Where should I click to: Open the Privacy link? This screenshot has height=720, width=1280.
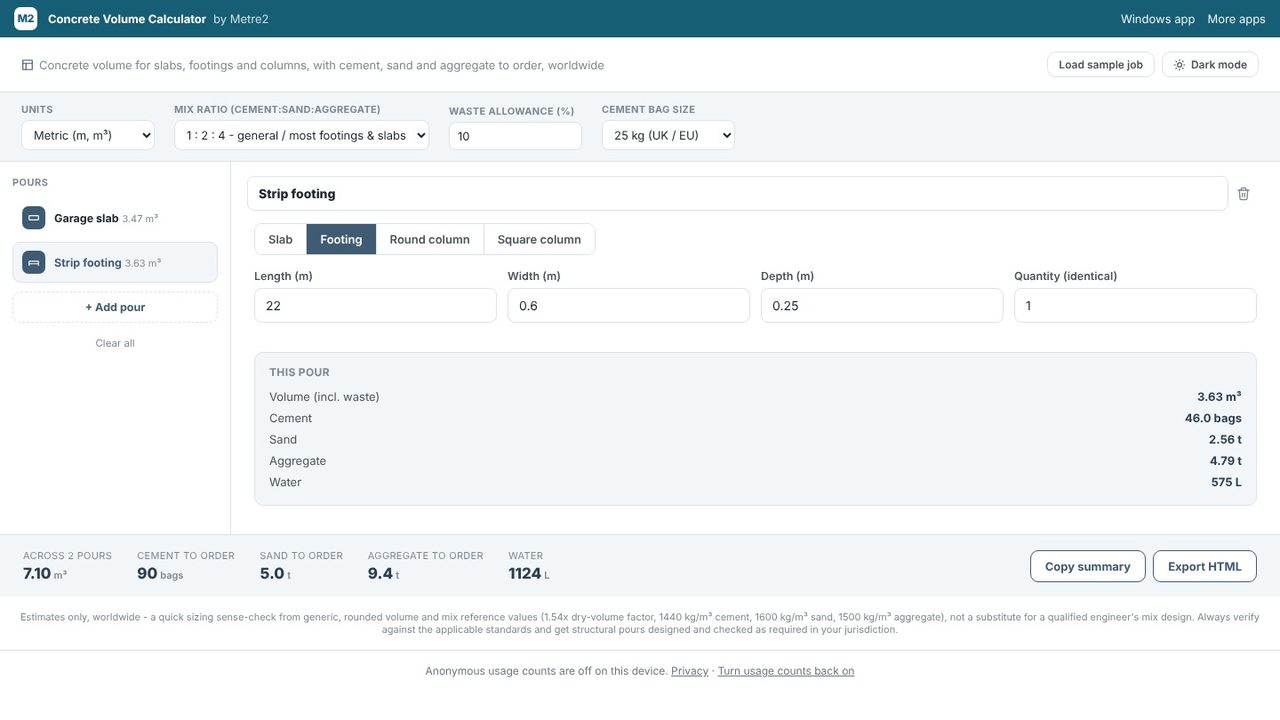(x=690, y=671)
